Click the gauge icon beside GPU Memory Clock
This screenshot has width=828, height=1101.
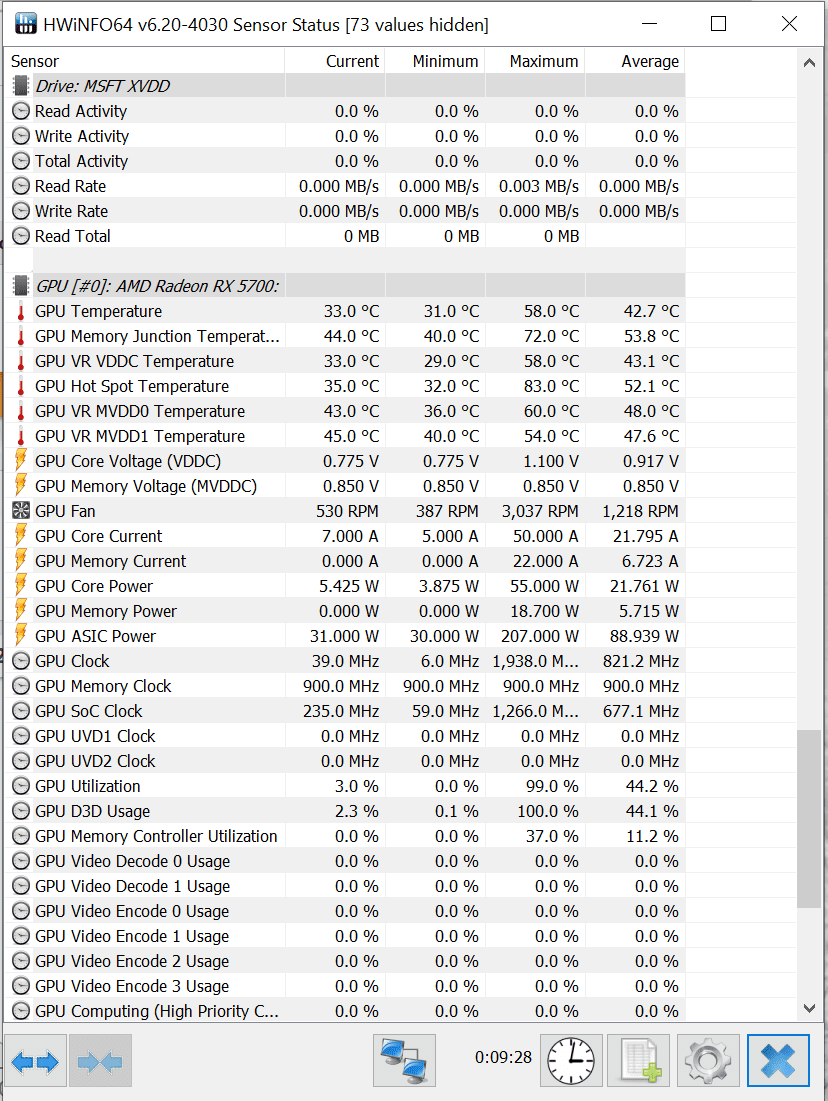point(21,686)
